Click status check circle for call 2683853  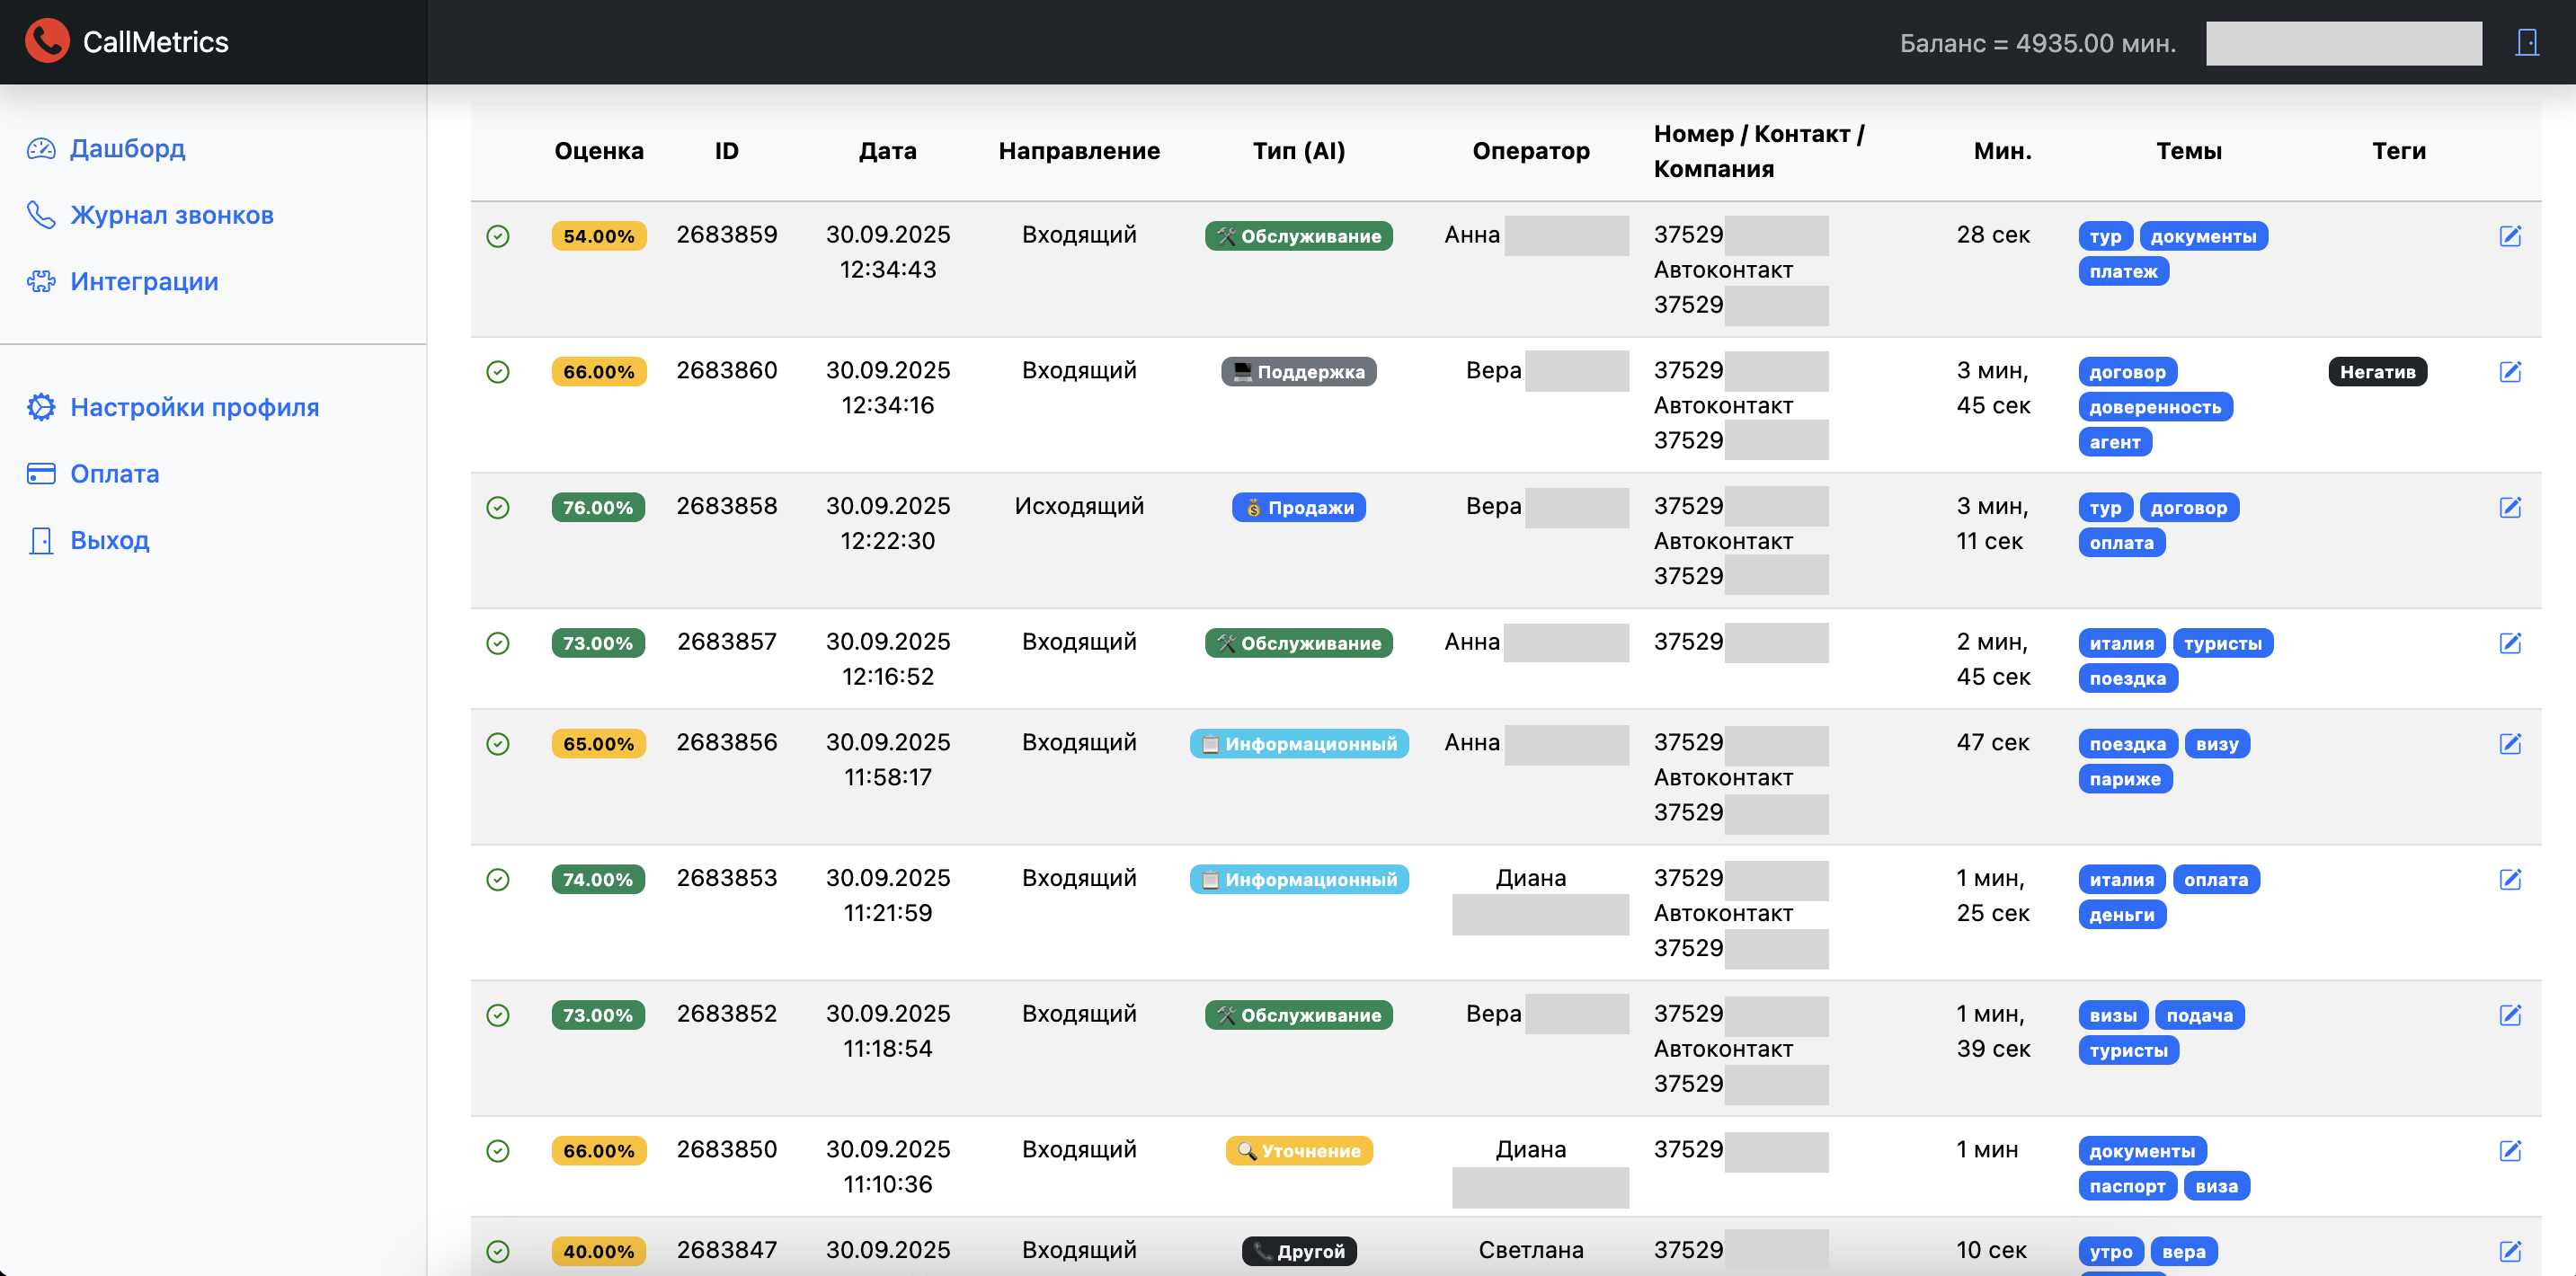point(498,880)
